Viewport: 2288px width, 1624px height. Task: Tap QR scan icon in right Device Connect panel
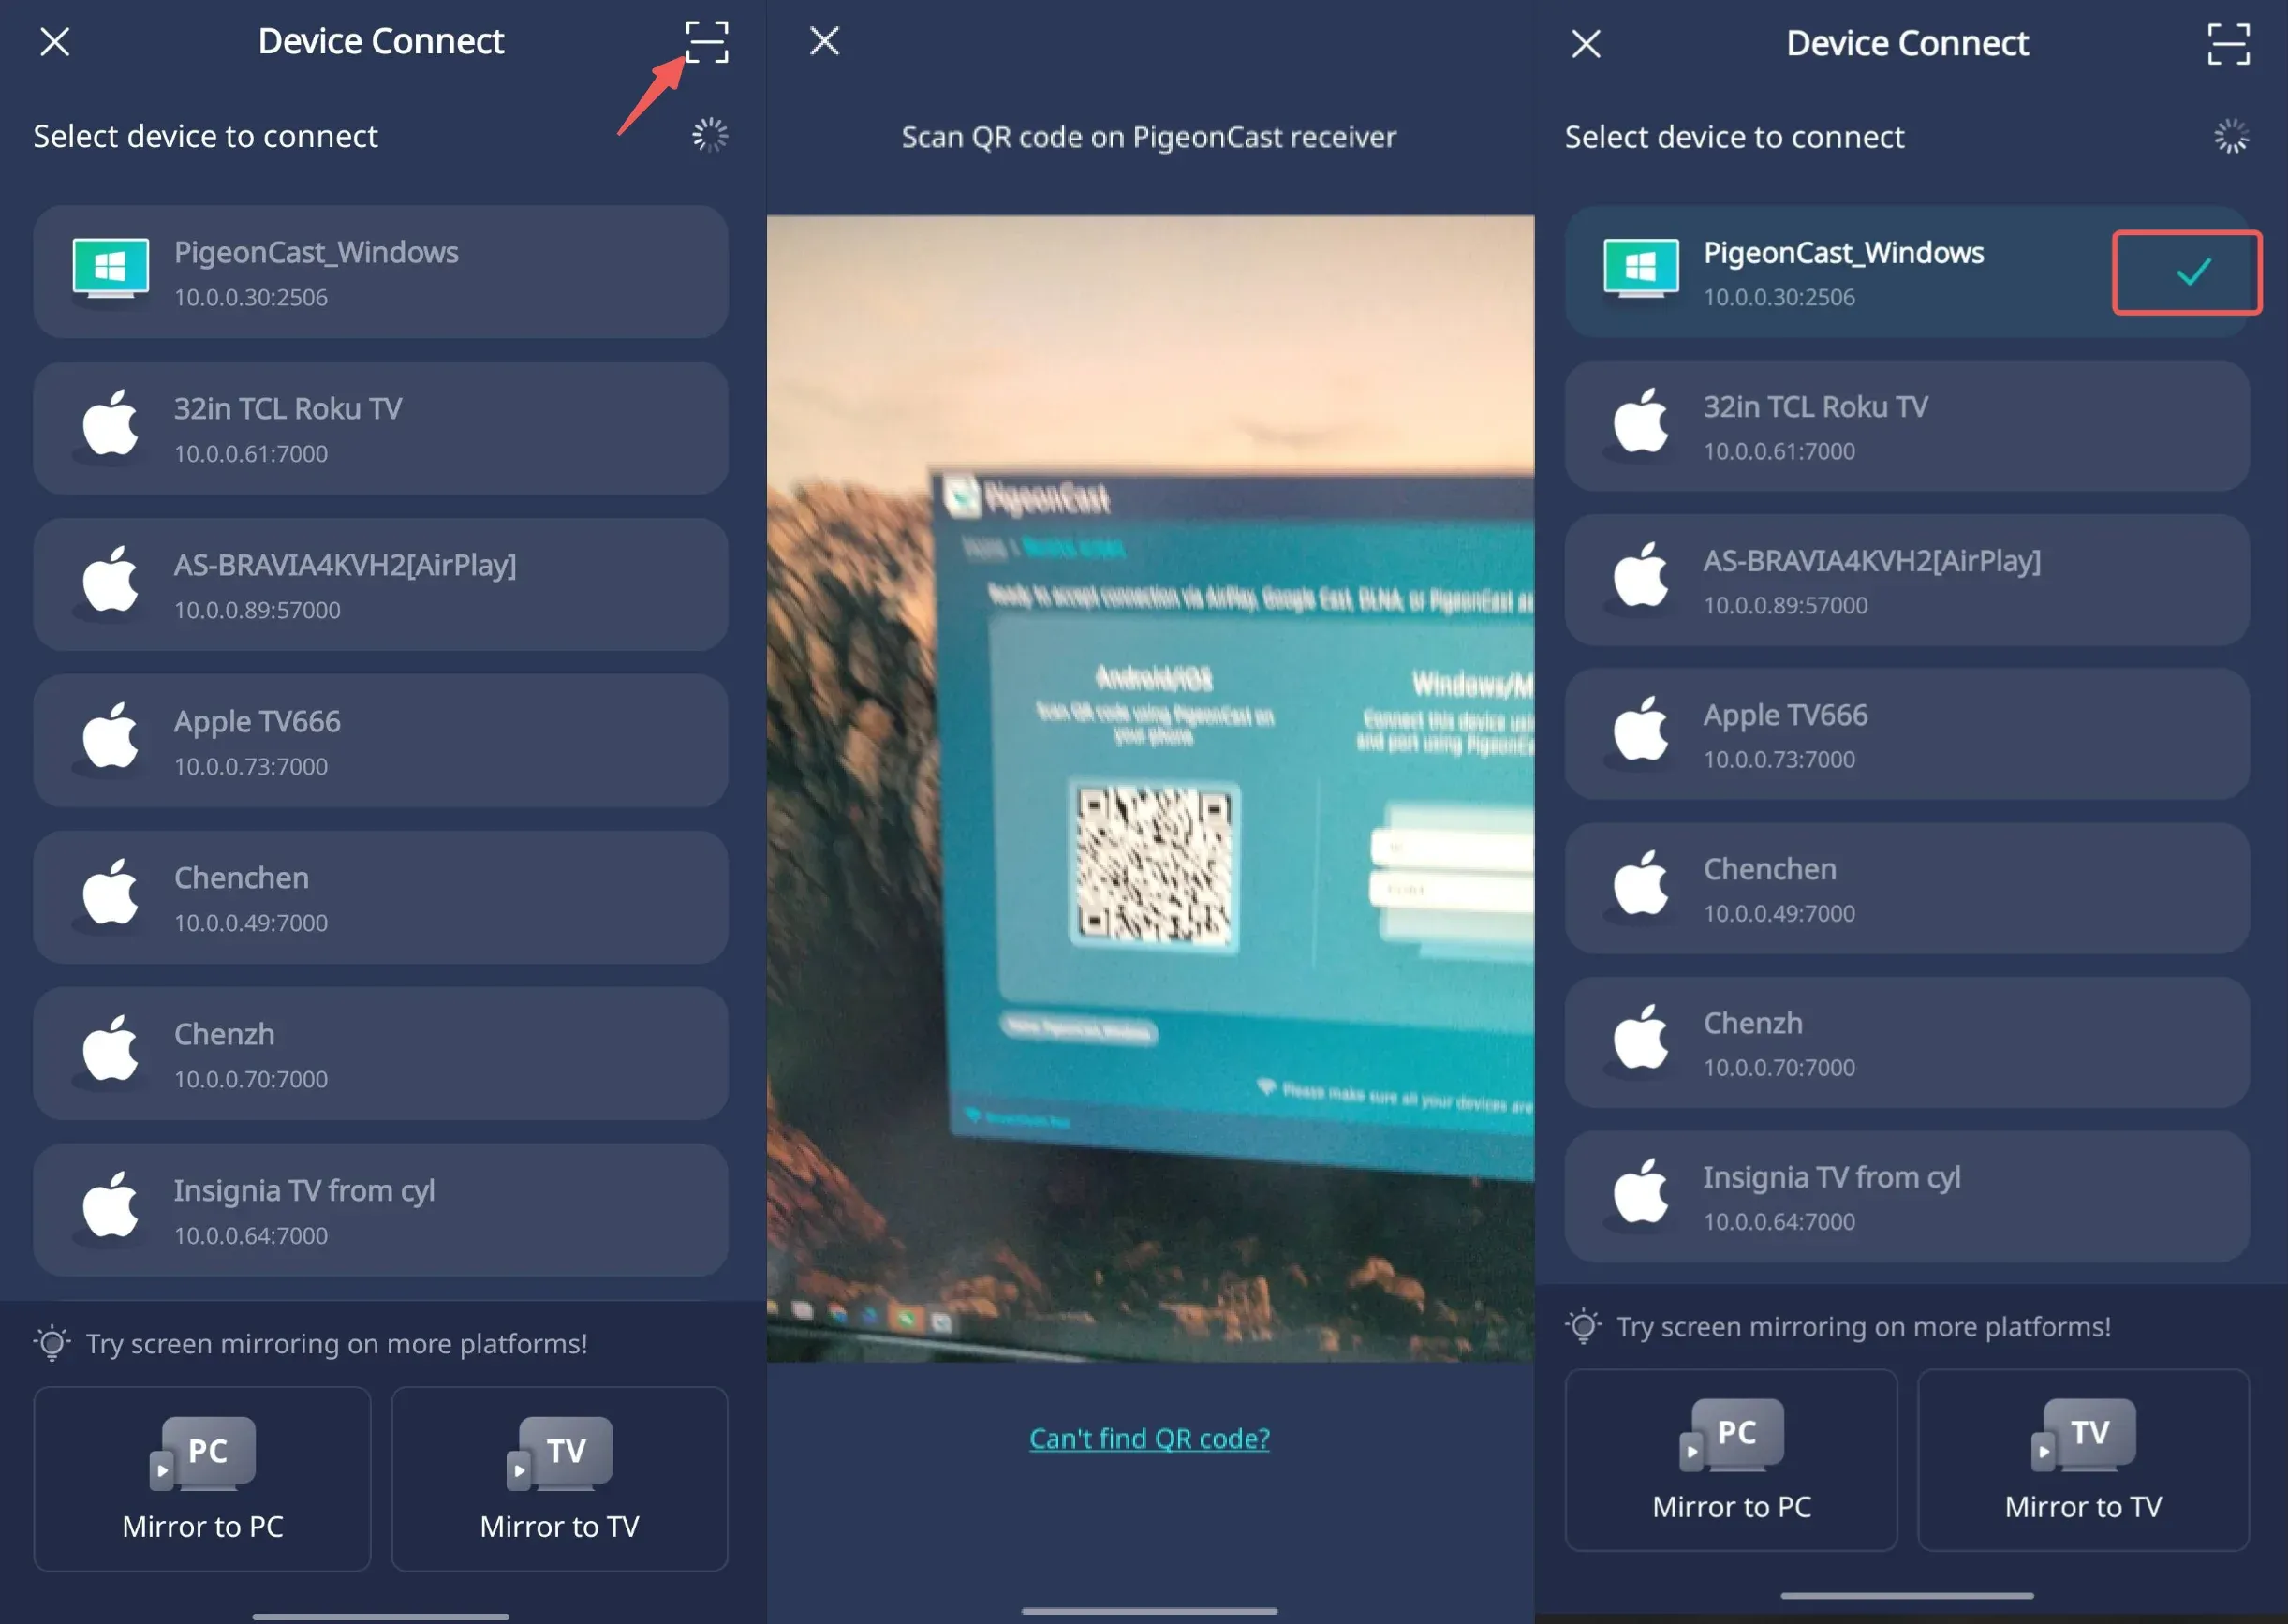coord(2228,44)
